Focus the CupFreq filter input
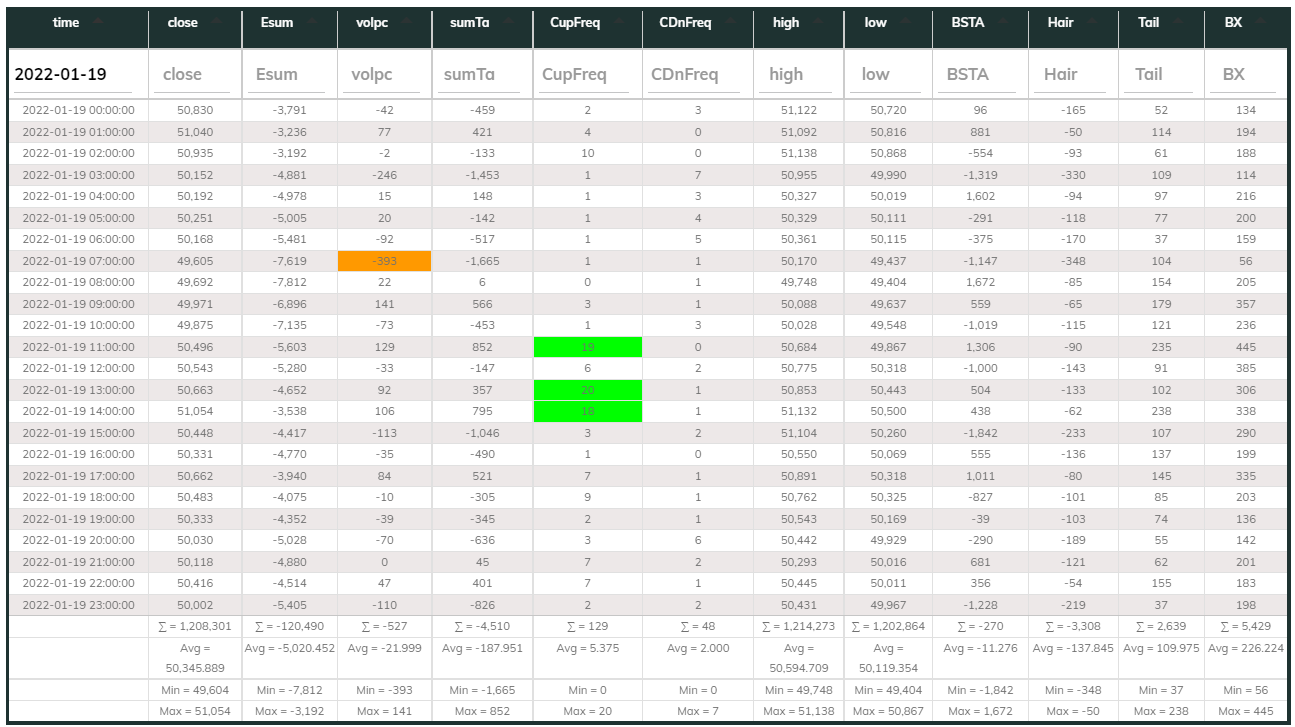The image size is (1295, 727). (x=588, y=75)
